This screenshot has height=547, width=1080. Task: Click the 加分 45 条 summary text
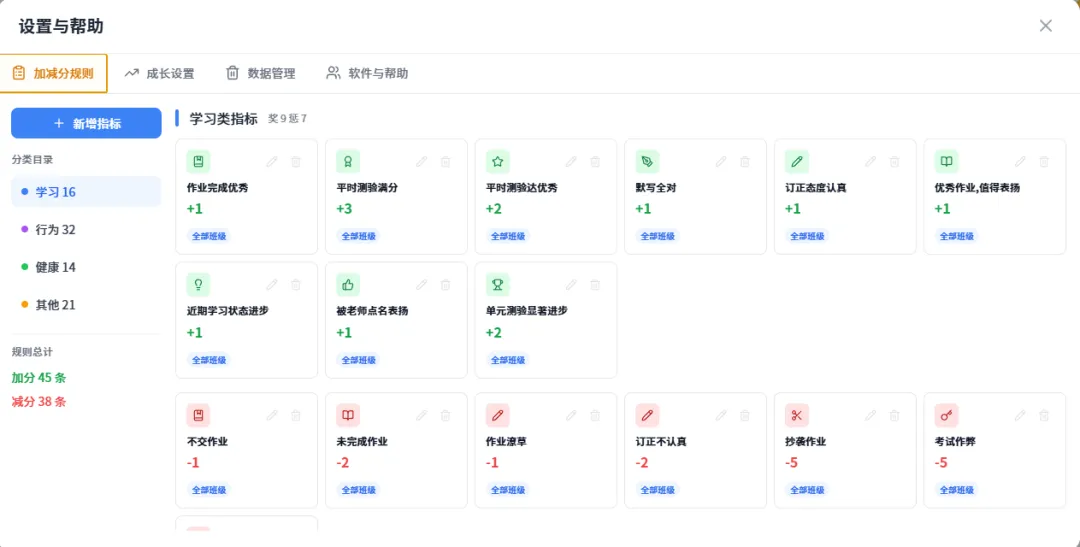click(39, 378)
